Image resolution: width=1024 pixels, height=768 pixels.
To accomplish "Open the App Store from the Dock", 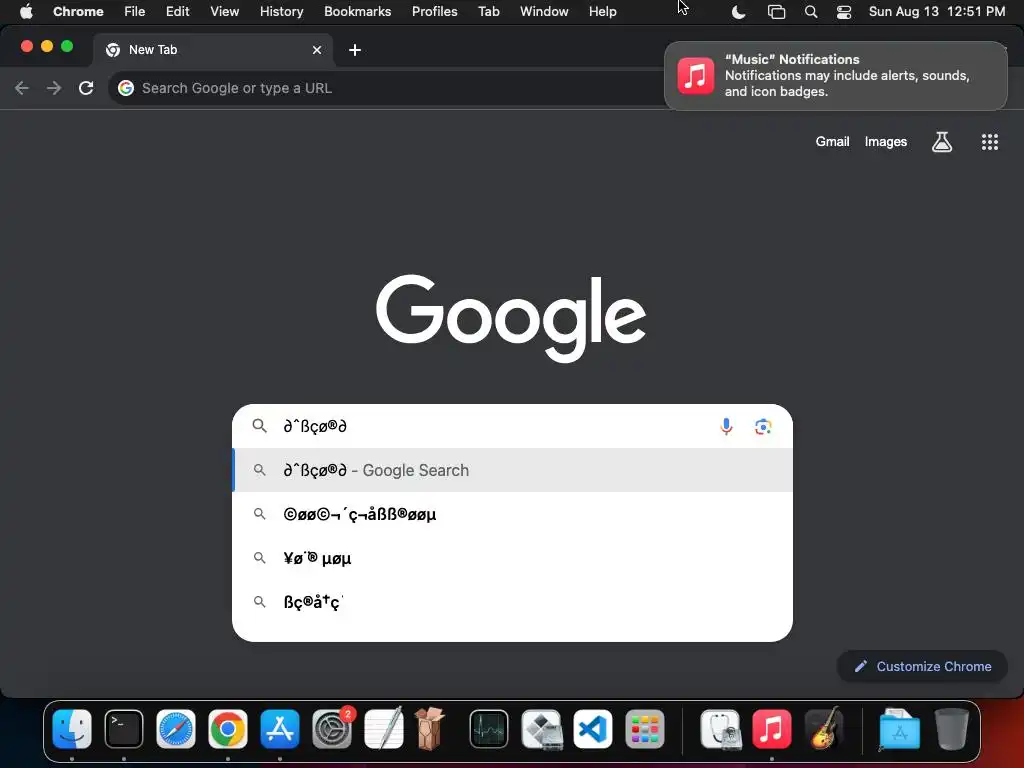I will tap(280, 729).
